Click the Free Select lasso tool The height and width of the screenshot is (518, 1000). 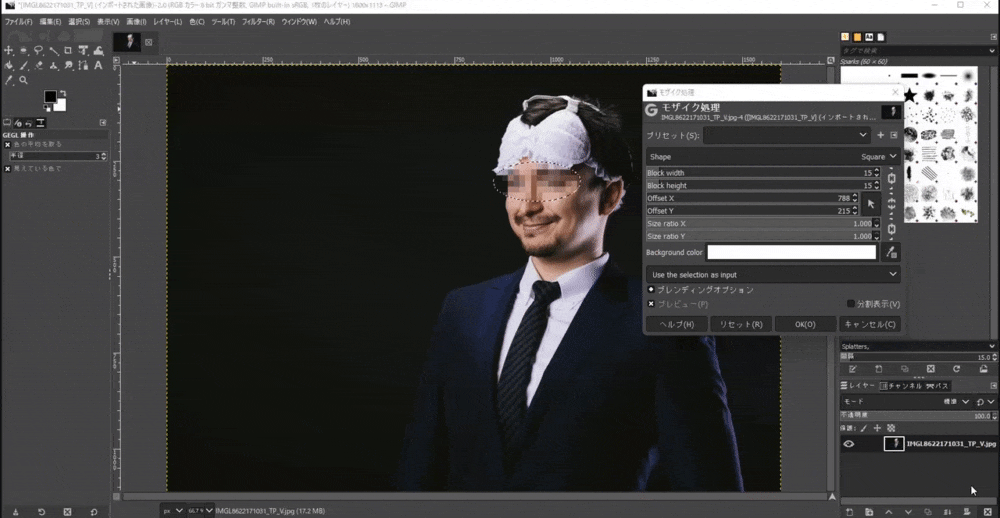click(38, 51)
